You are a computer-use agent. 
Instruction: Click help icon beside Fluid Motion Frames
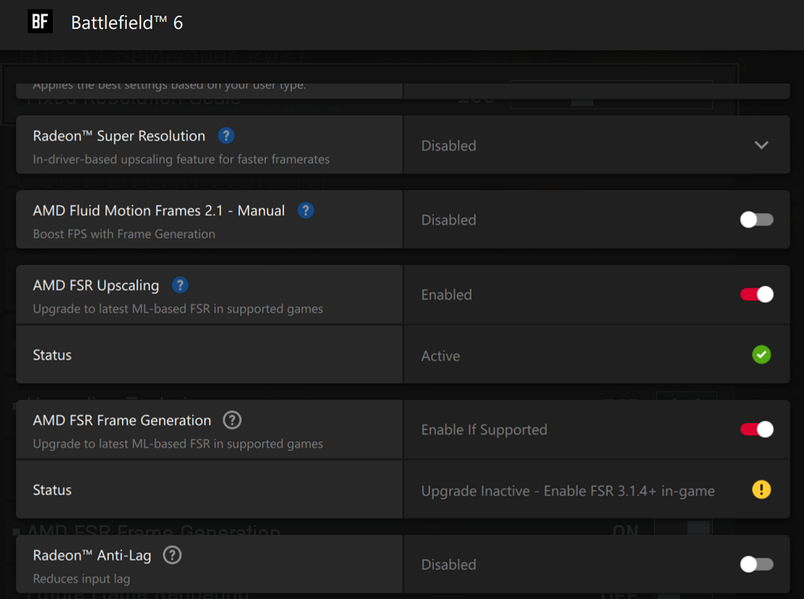coord(306,211)
